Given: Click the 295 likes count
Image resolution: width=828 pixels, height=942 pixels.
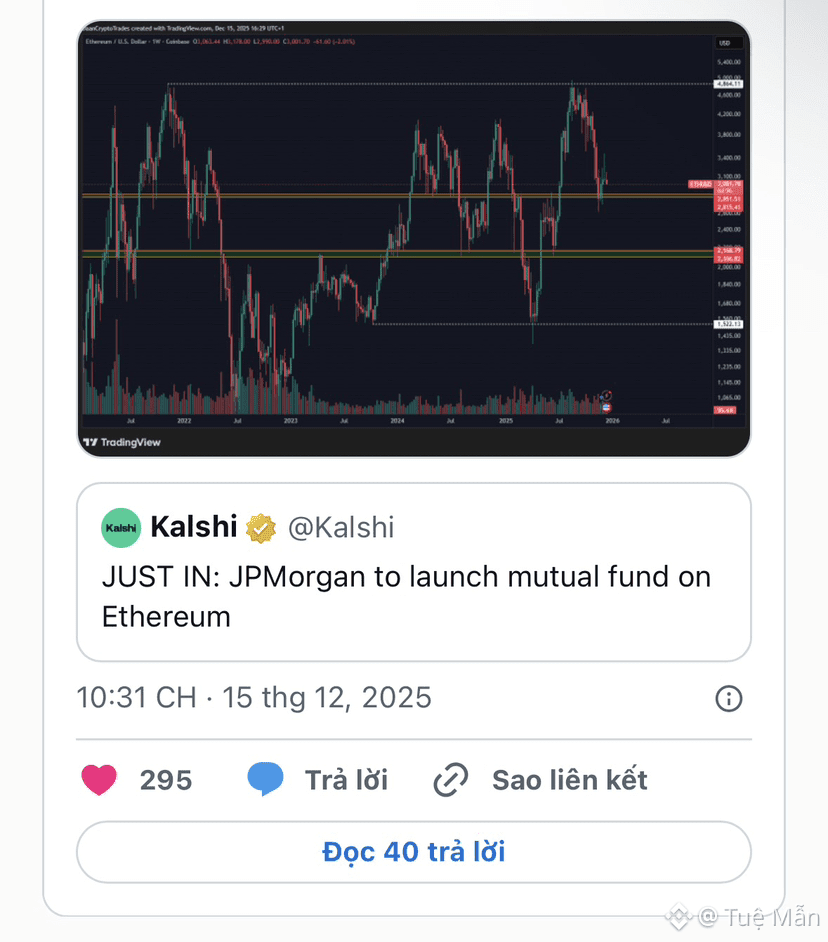Looking at the screenshot, I should coord(166,780).
